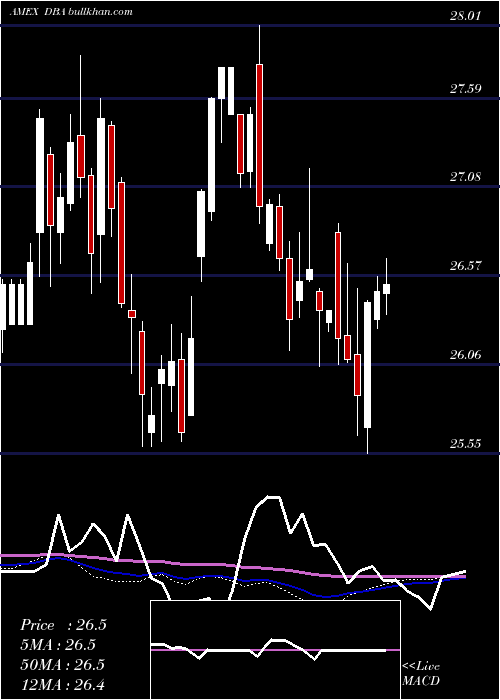Click the 28.01 price axis label

pyautogui.click(x=465, y=17)
